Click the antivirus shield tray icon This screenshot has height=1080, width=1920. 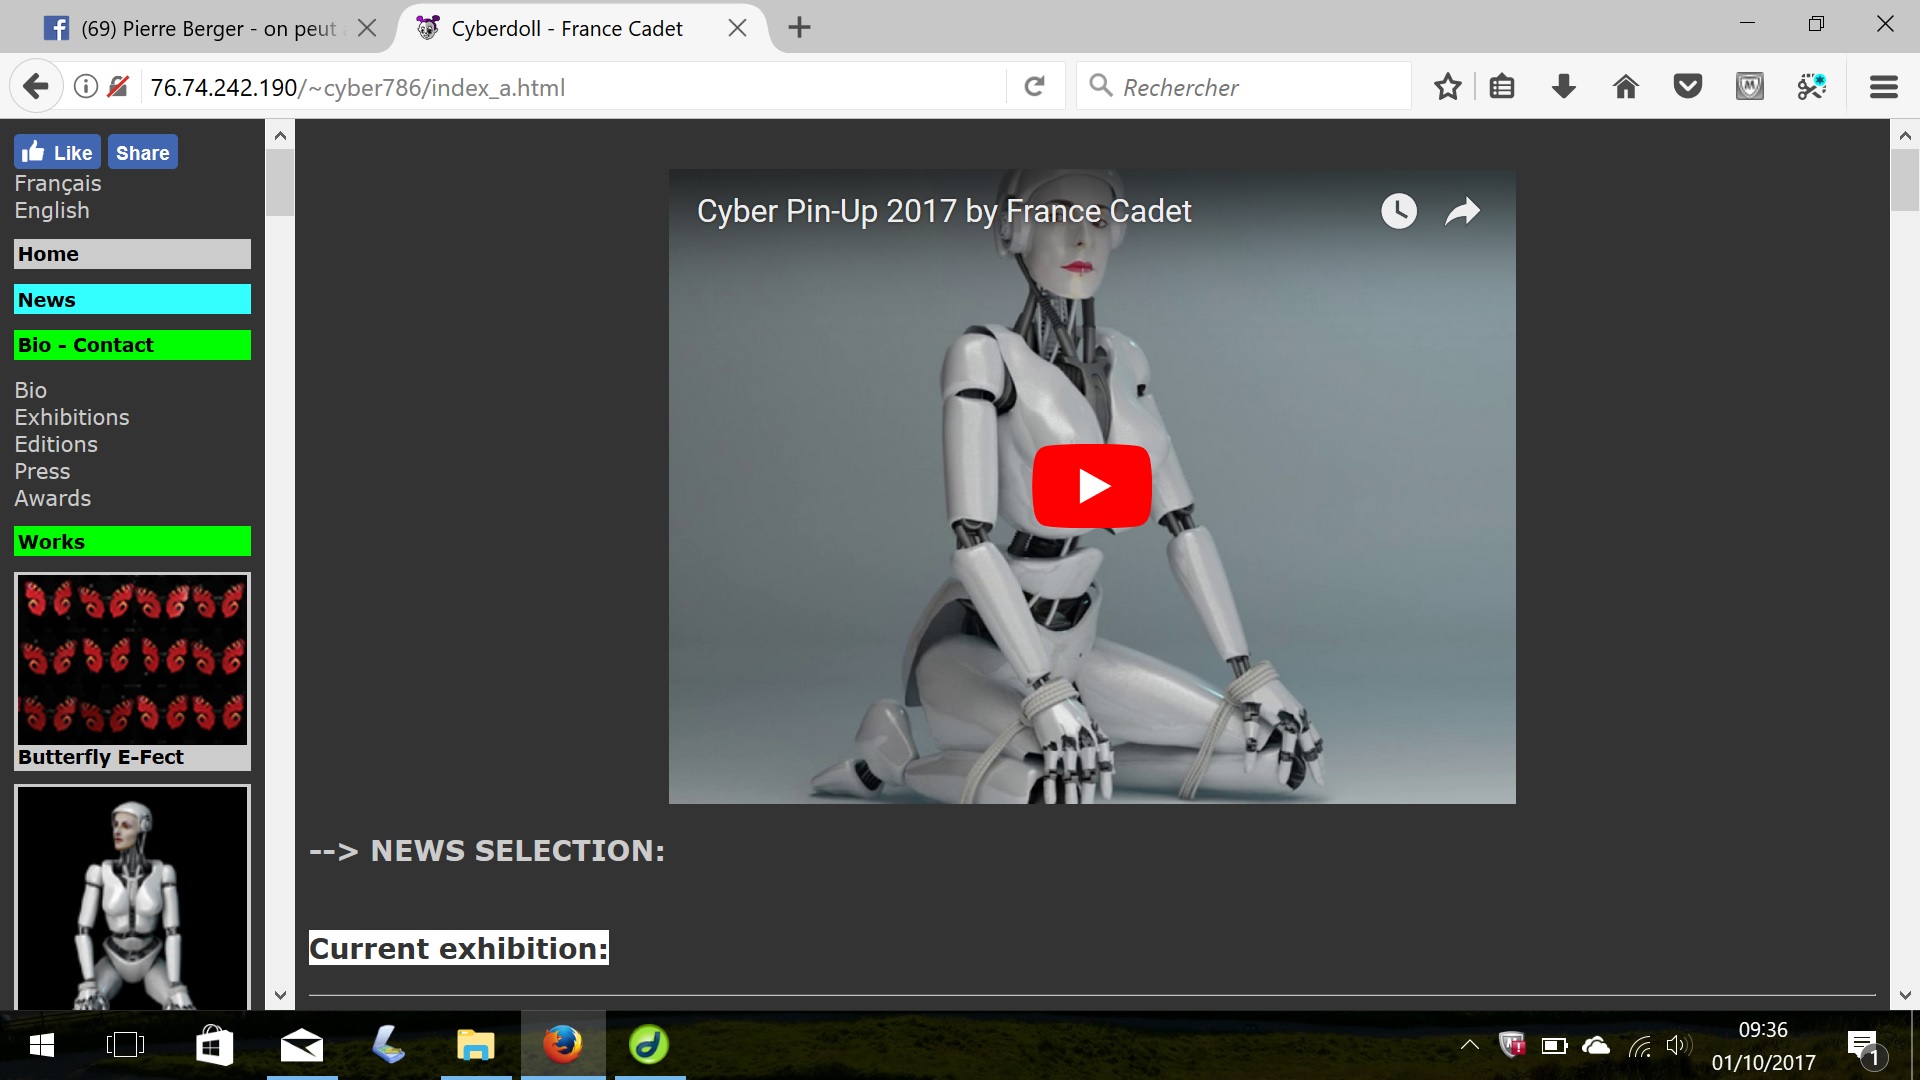pyautogui.click(x=1512, y=1046)
